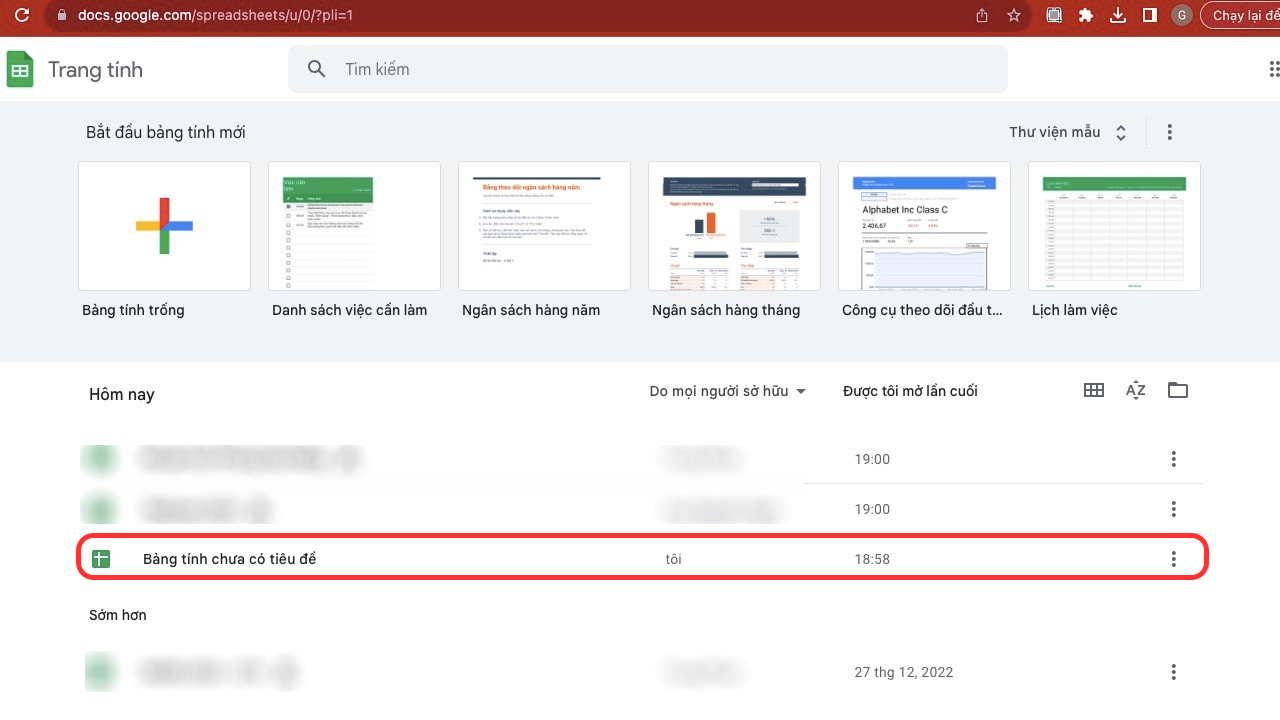Click the Hôm nay section label

(122, 394)
